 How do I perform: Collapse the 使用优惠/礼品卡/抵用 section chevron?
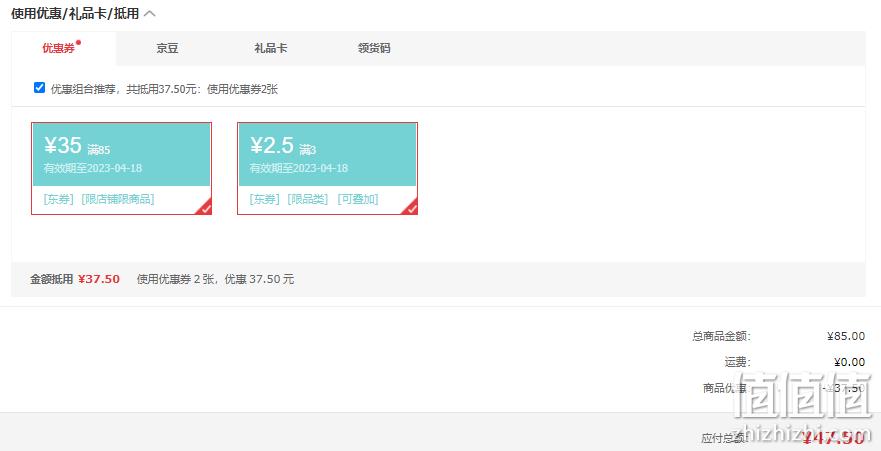pos(149,14)
